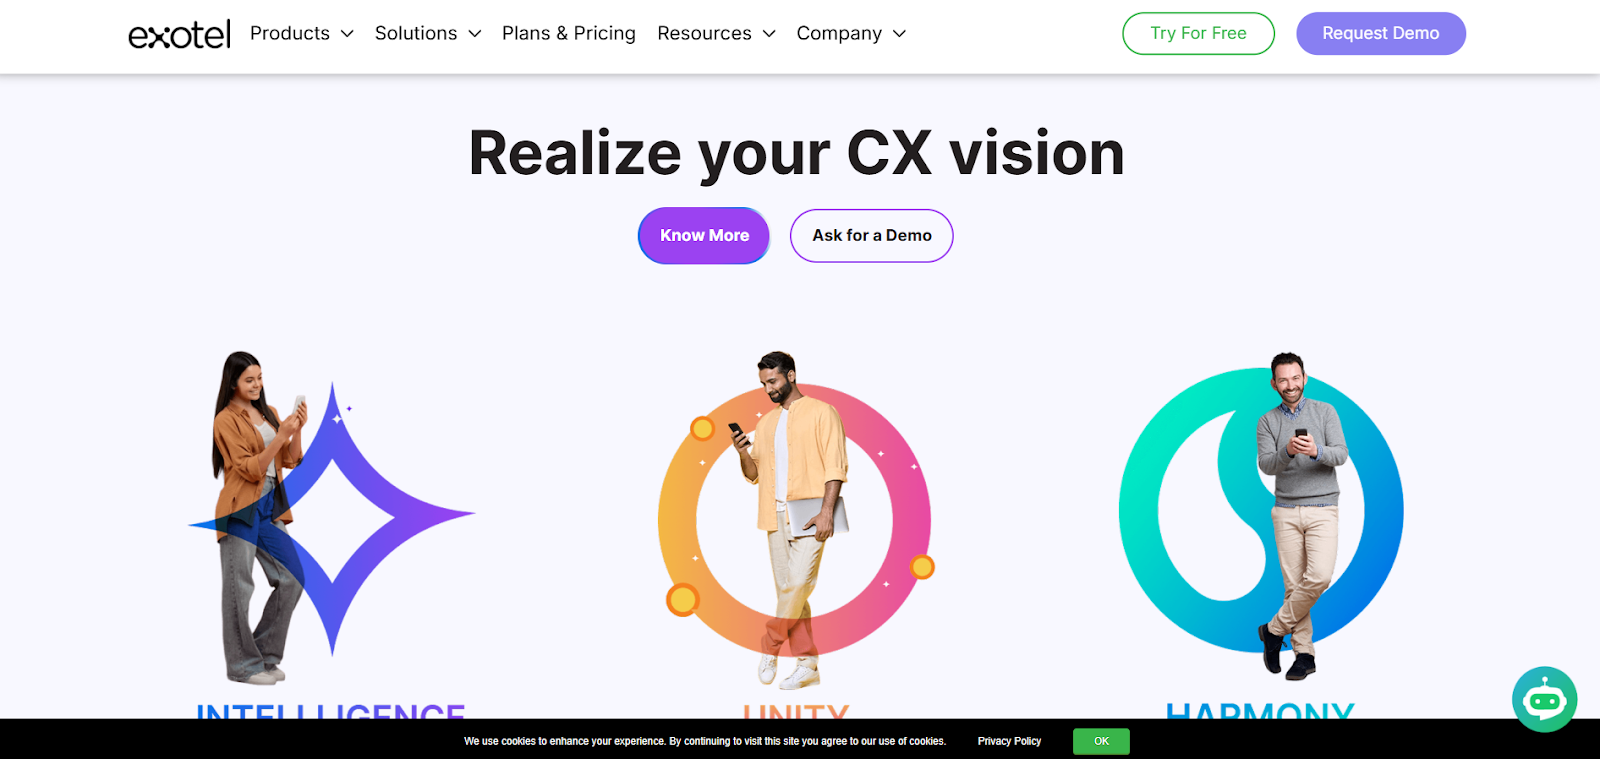Expand the Company dropdown chevron

(899, 34)
